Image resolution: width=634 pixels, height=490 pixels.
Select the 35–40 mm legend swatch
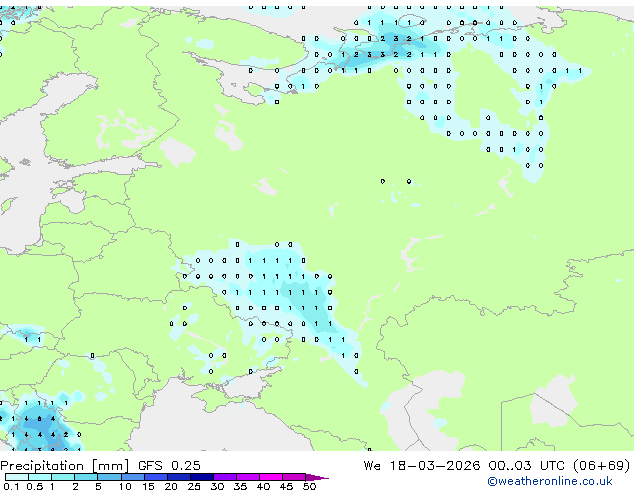click(x=248, y=477)
